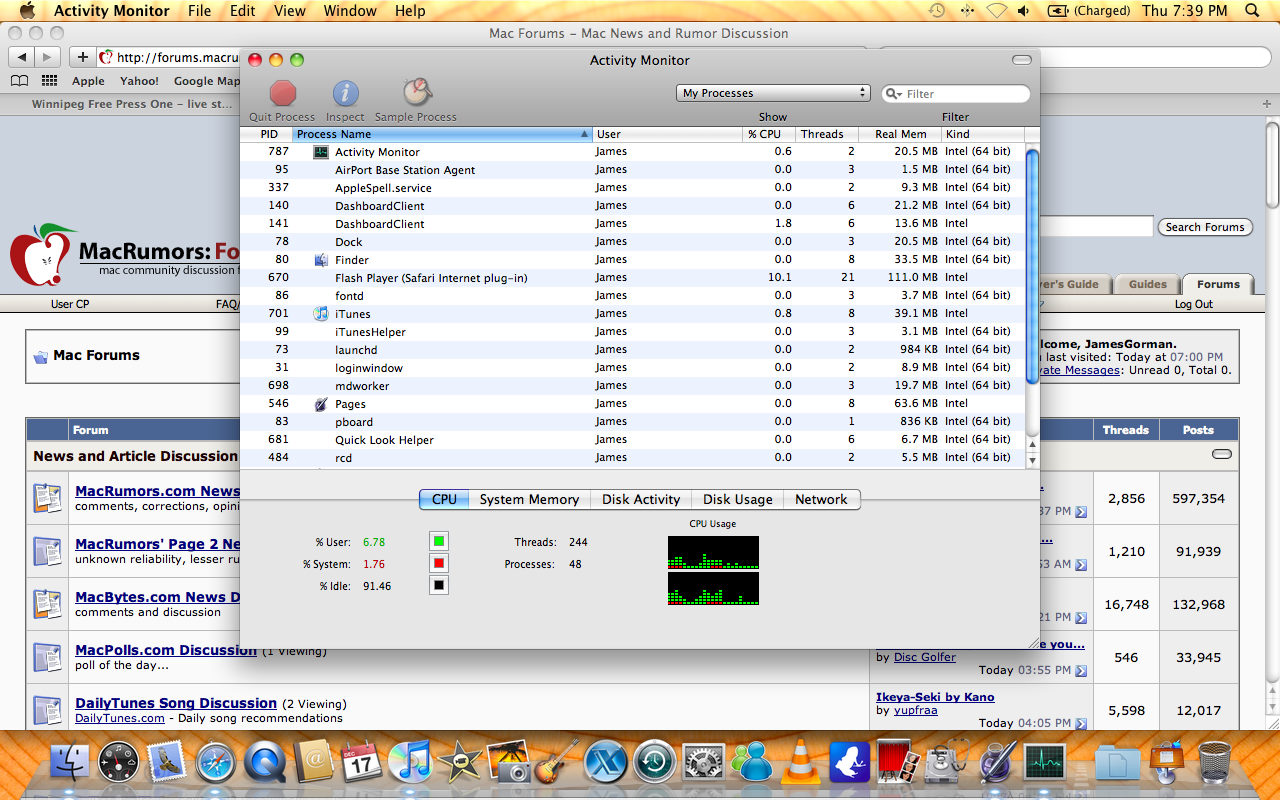The height and width of the screenshot is (800, 1280).
Task: Sort by the % CPU column header
Action: [x=768, y=134]
